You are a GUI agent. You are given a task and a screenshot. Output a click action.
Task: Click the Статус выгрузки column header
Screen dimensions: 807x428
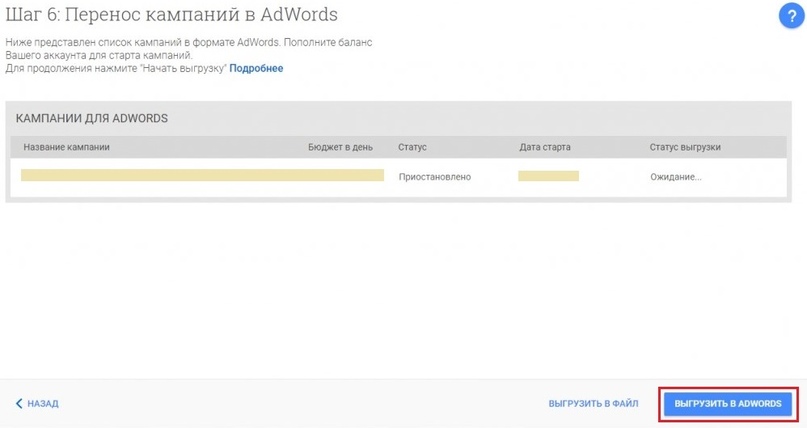pos(685,147)
